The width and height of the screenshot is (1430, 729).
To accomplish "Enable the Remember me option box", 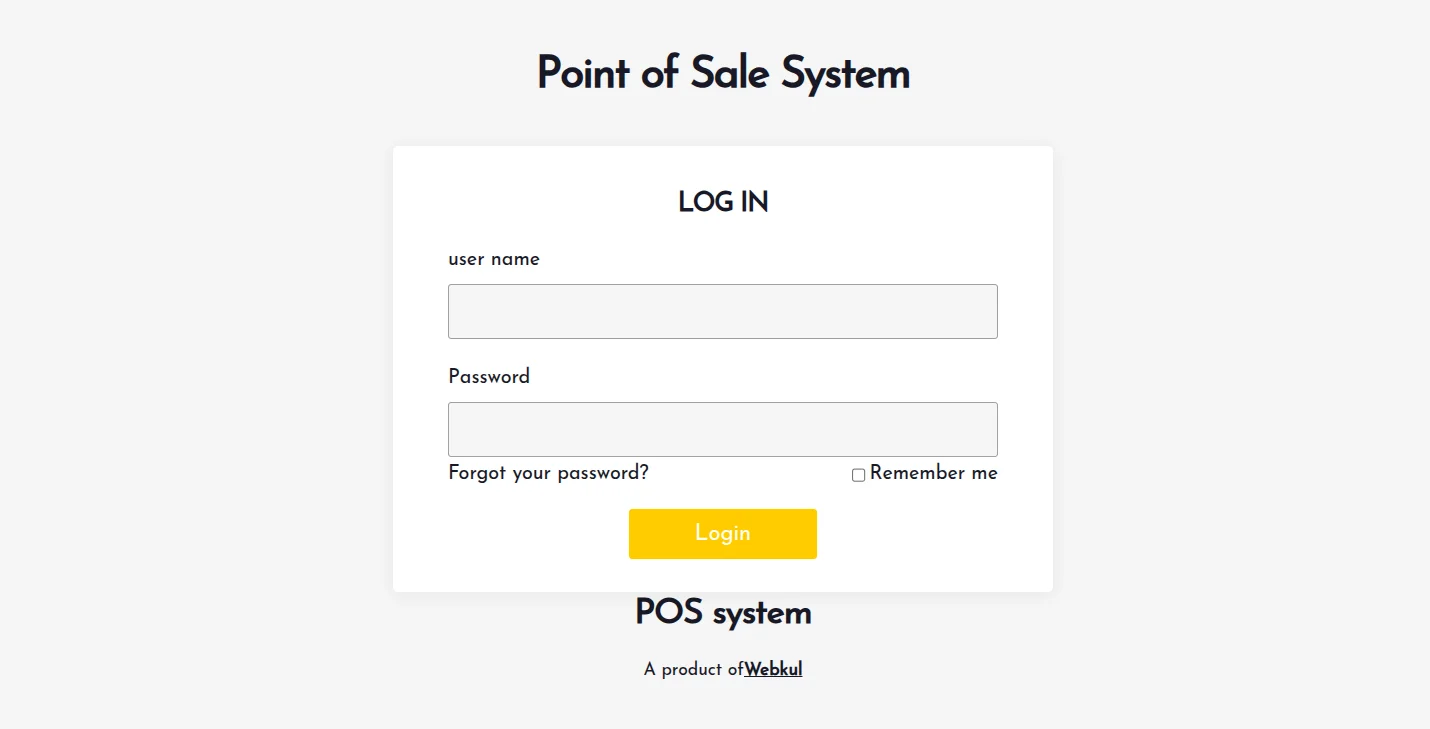I will pos(858,475).
